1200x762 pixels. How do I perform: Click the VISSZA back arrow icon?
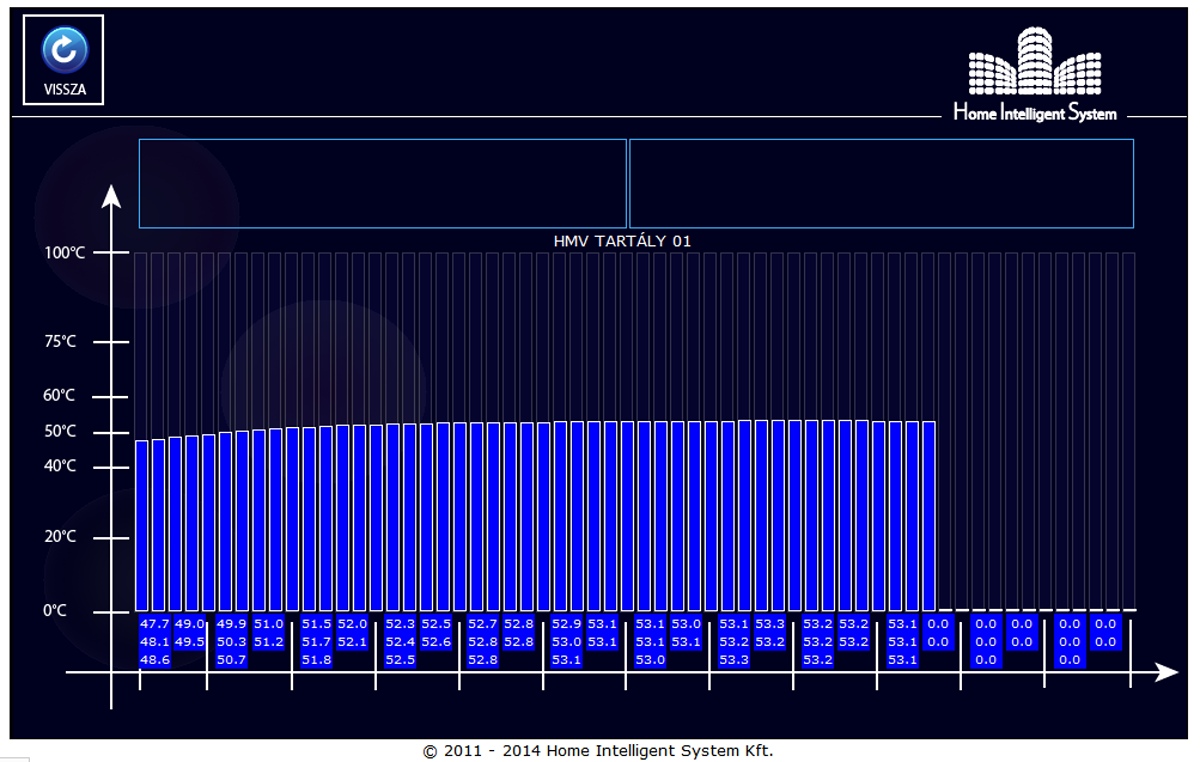point(64,50)
